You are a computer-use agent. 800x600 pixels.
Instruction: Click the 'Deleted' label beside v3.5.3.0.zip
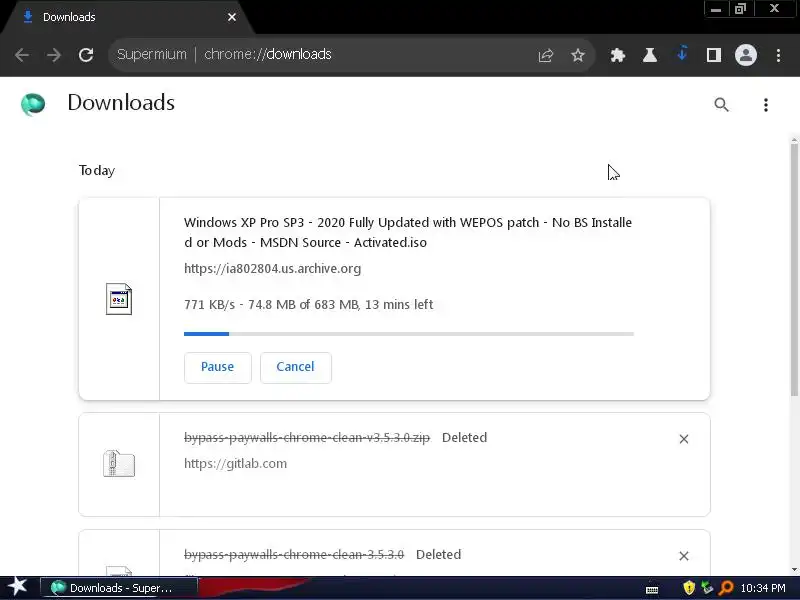coord(464,438)
